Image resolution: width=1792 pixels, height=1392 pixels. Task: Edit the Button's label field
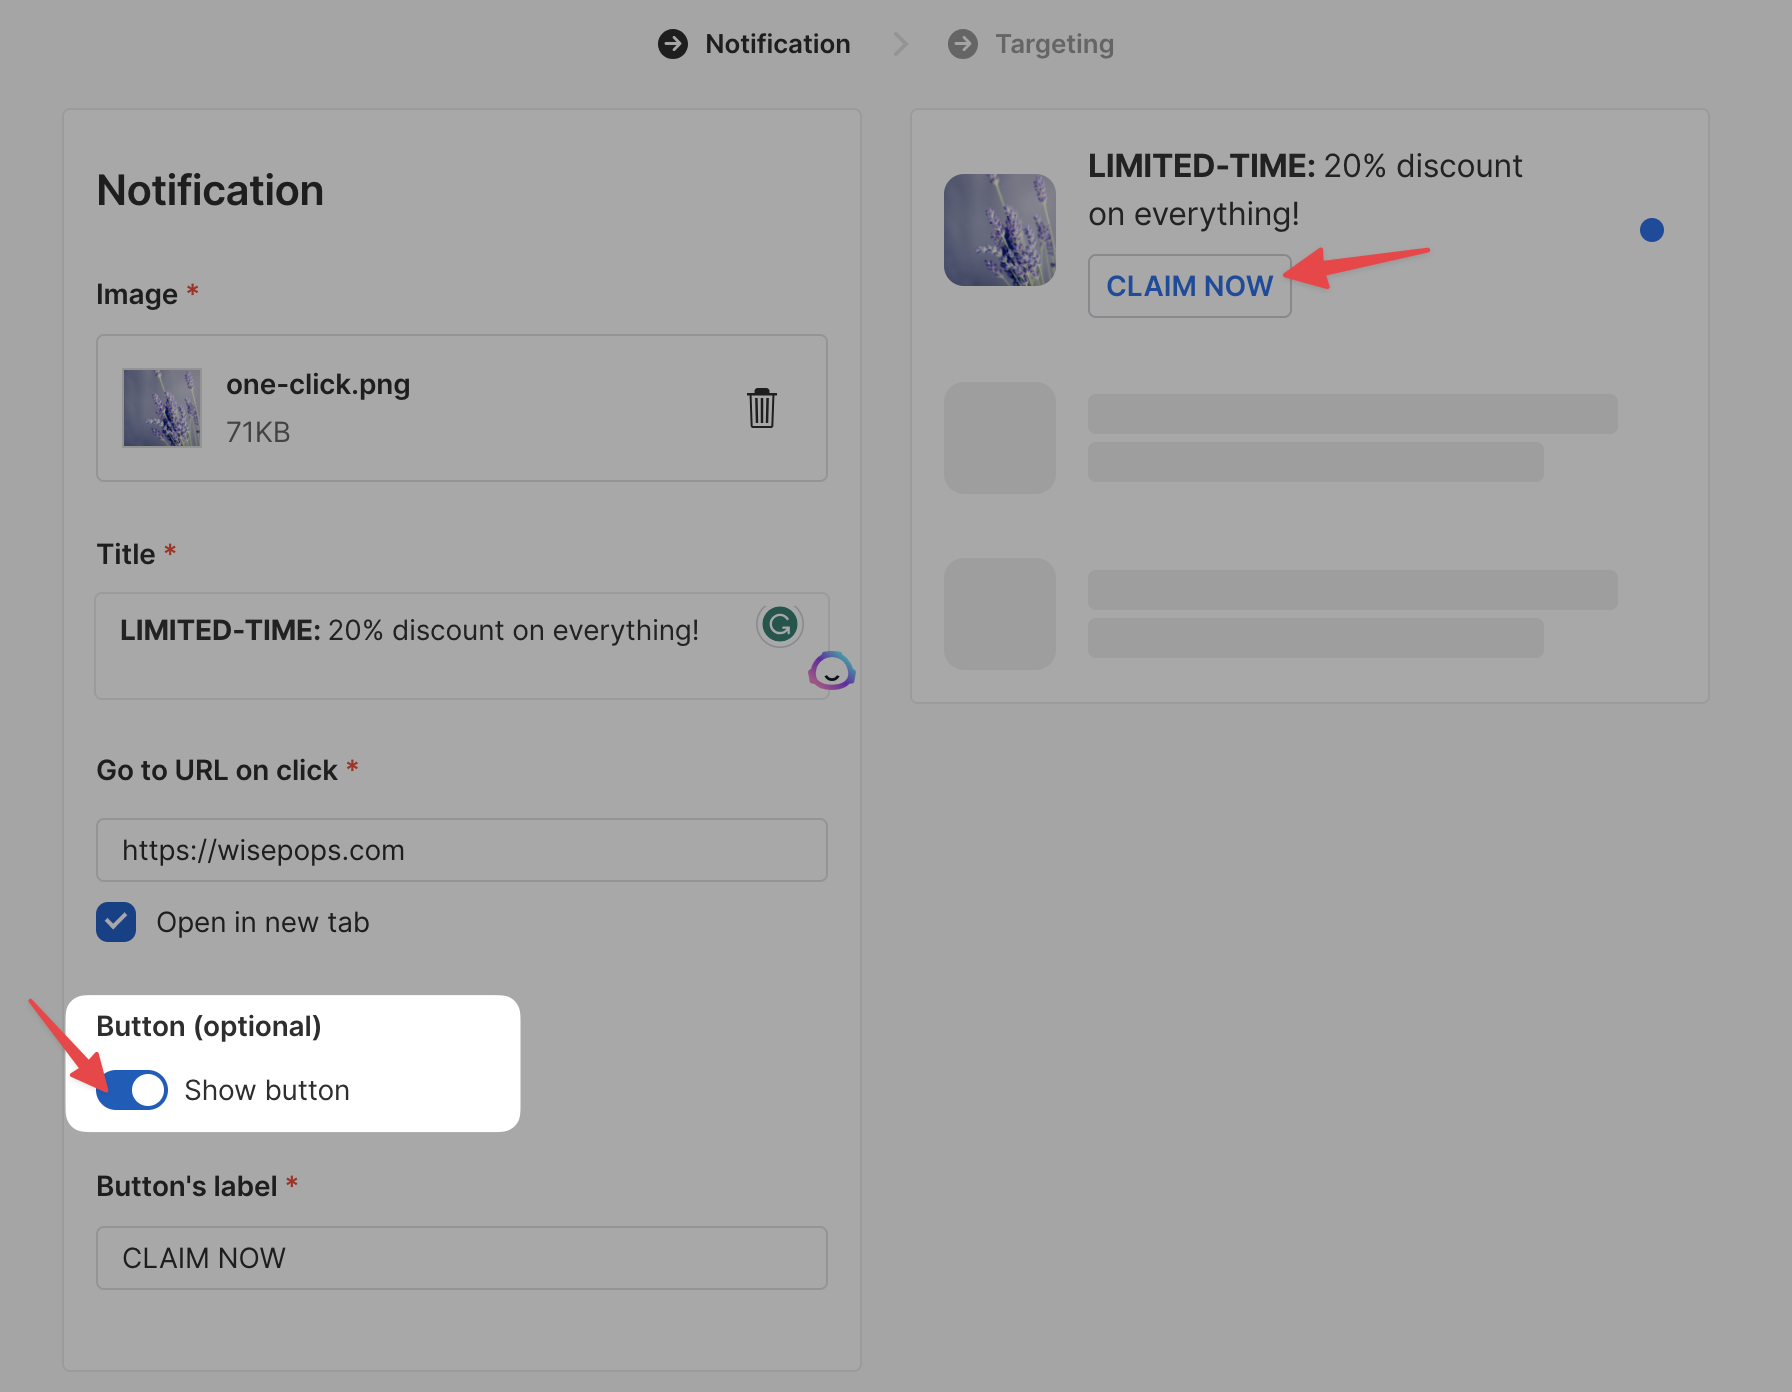tap(462, 1258)
